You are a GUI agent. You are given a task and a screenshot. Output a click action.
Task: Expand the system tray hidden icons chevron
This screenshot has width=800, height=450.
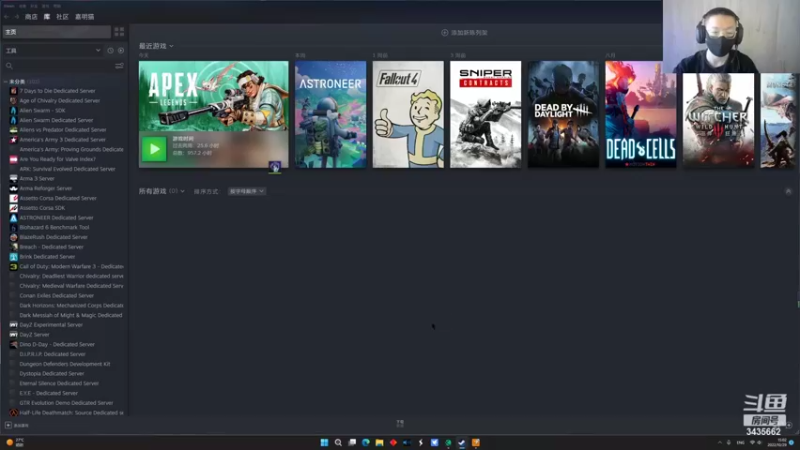pos(720,442)
